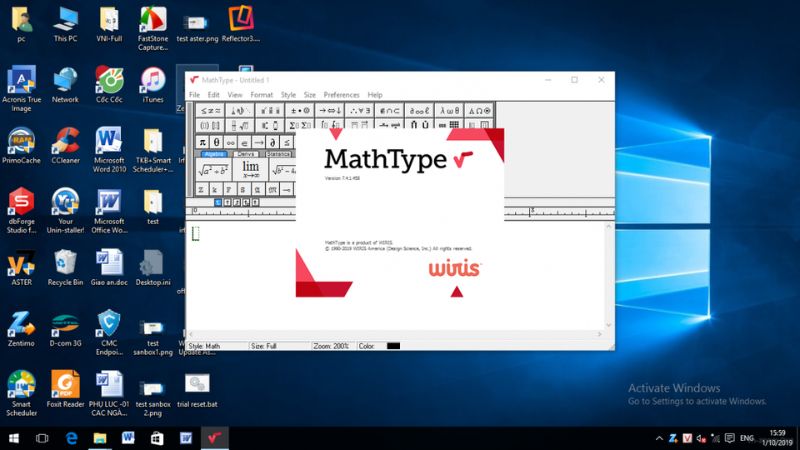Screen dimensions: 800x450
Task: Open the matrix templates palette
Action: click(x=449, y=125)
